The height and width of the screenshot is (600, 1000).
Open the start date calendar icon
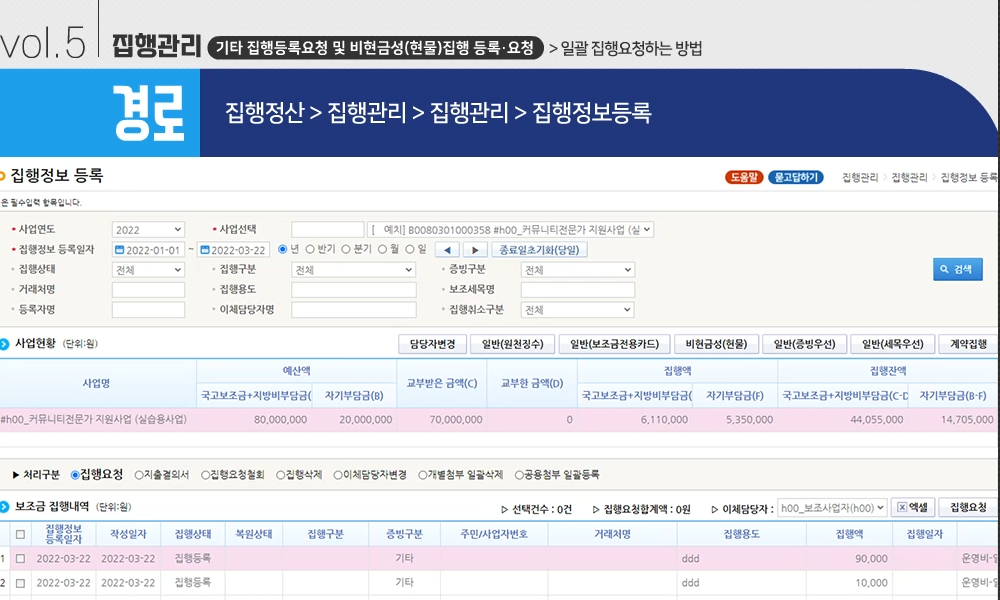tap(119, 250)
